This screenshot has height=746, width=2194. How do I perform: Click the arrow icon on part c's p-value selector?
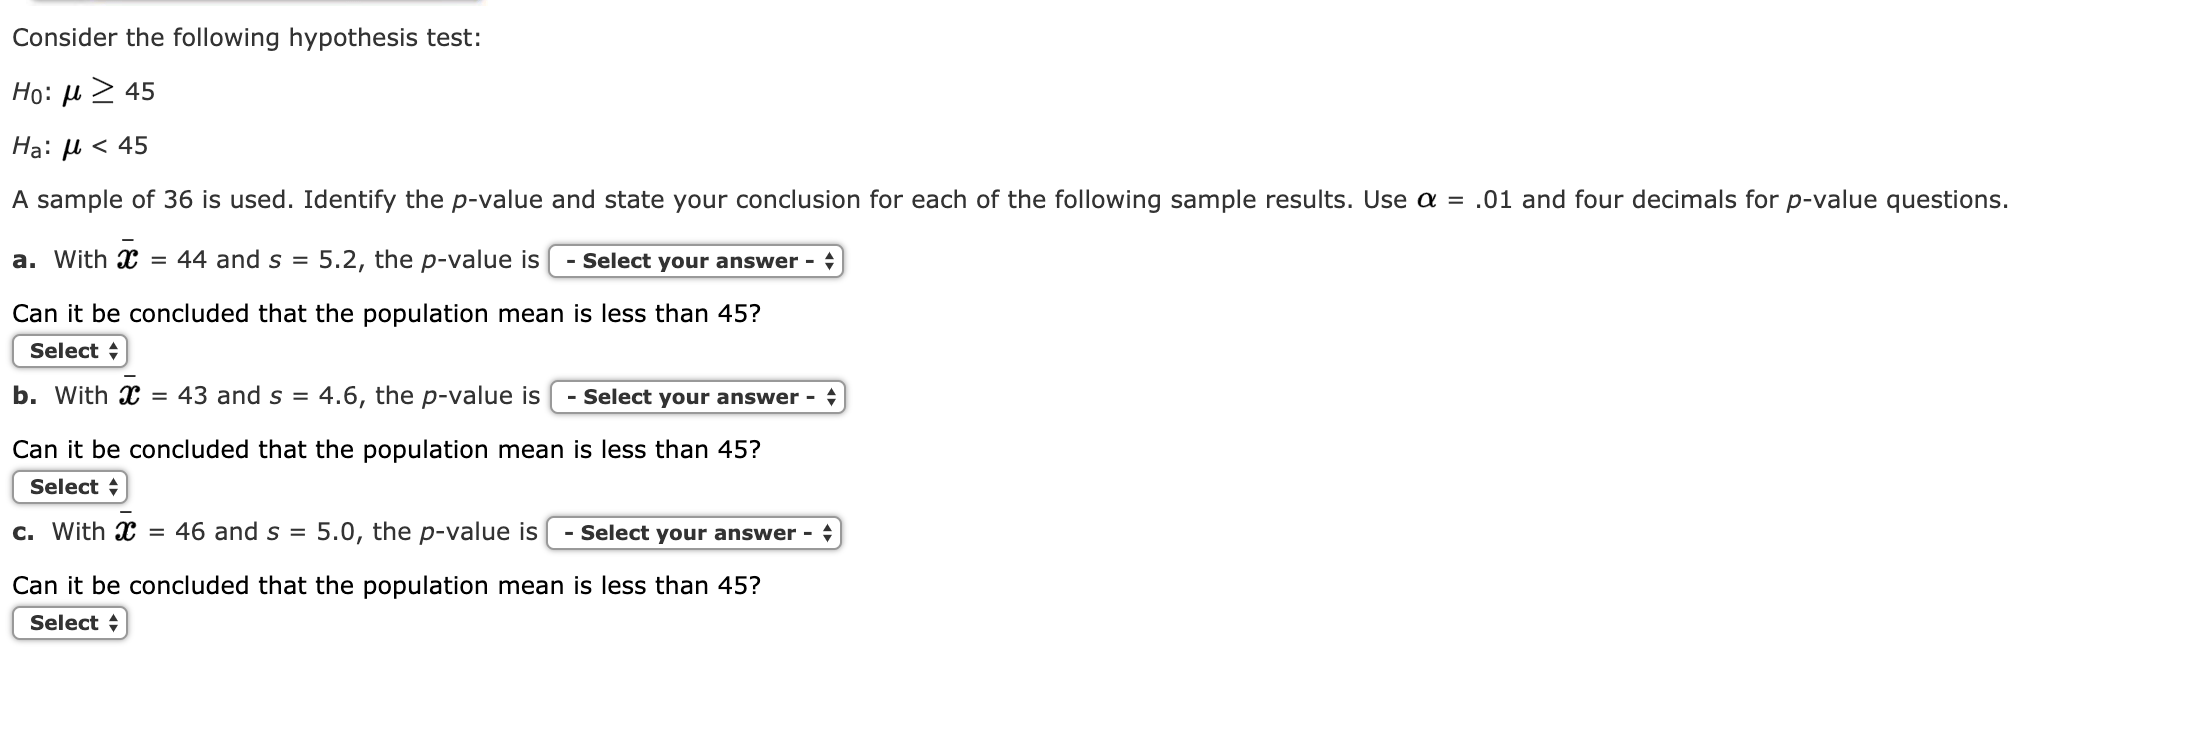pyautogui.click(x=827, y=533)
